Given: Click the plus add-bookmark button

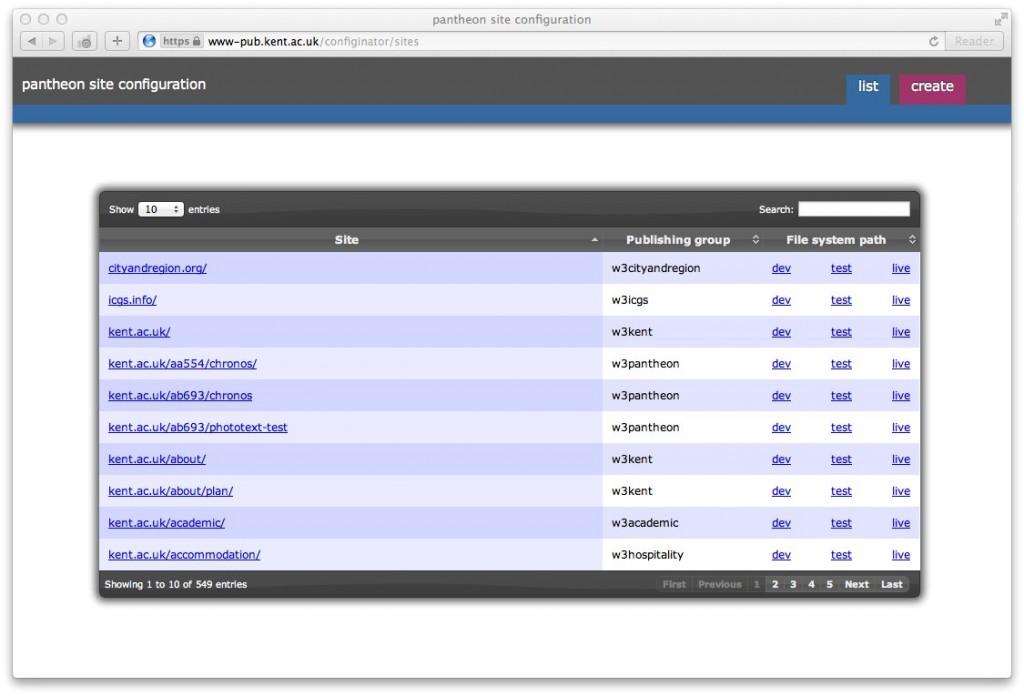Looking at the screenshot, I should [x=117, y=41].
